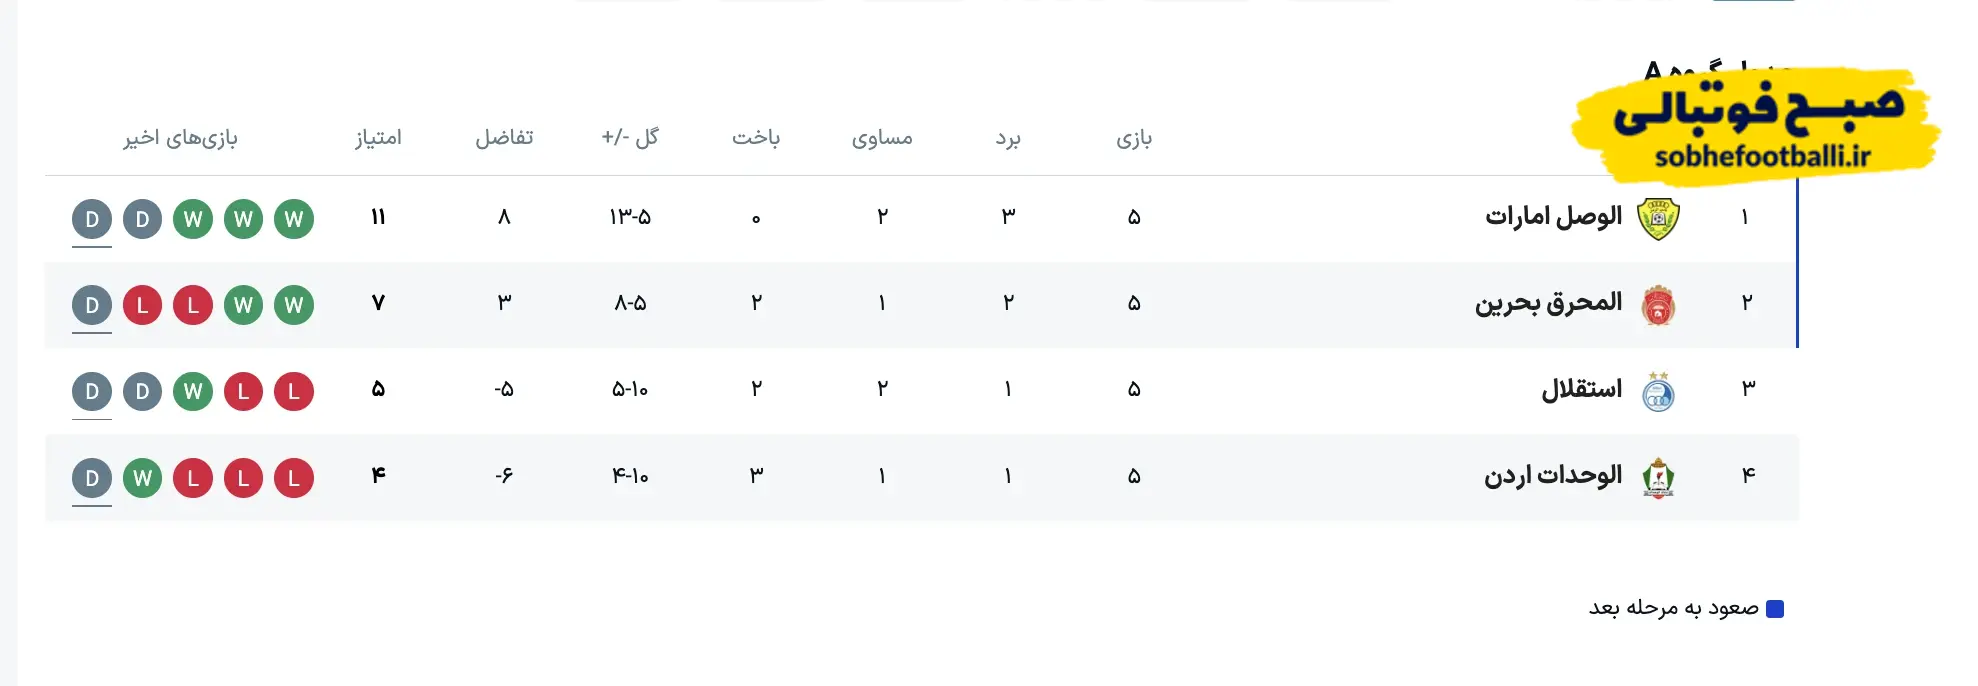Open the الوصل امارات team page

click(1552, 216)
